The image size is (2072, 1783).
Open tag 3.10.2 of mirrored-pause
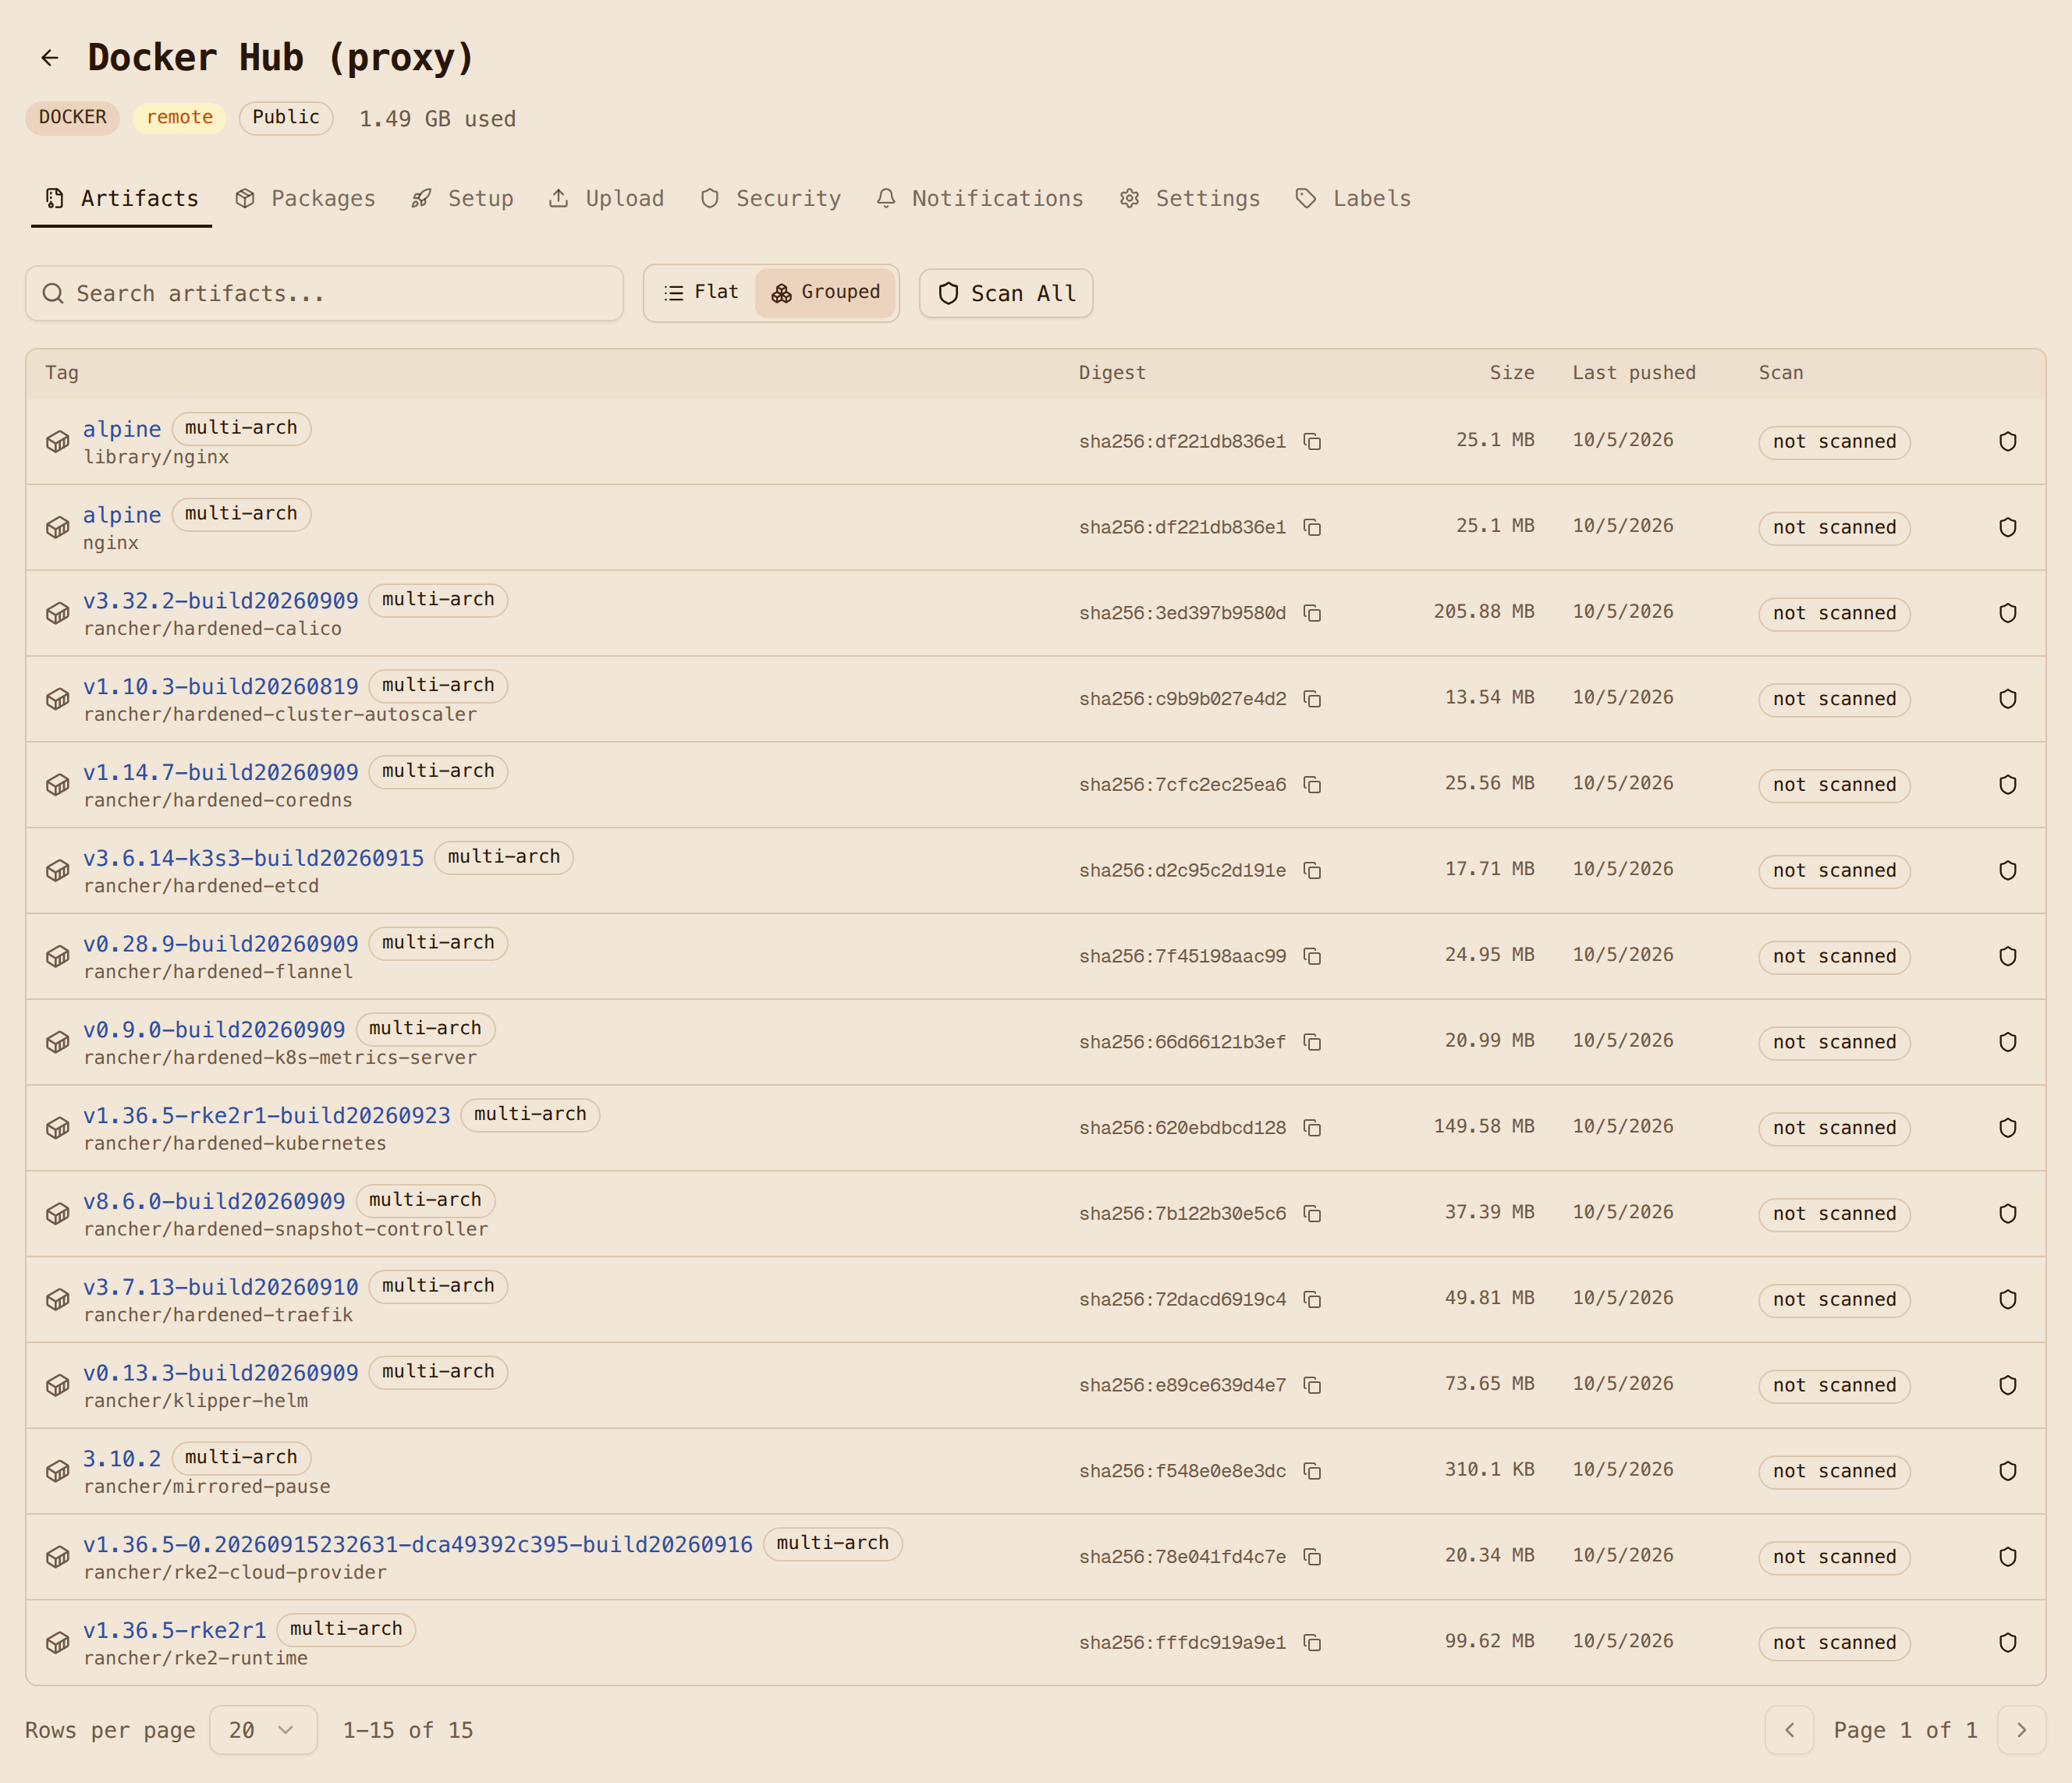coord(122,1459)
